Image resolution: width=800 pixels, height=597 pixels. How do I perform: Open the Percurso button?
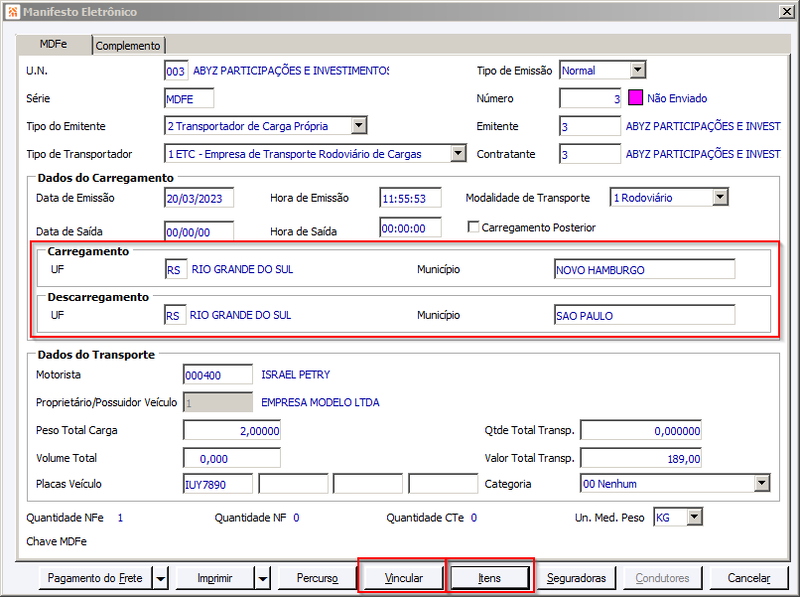click(317, 578)
